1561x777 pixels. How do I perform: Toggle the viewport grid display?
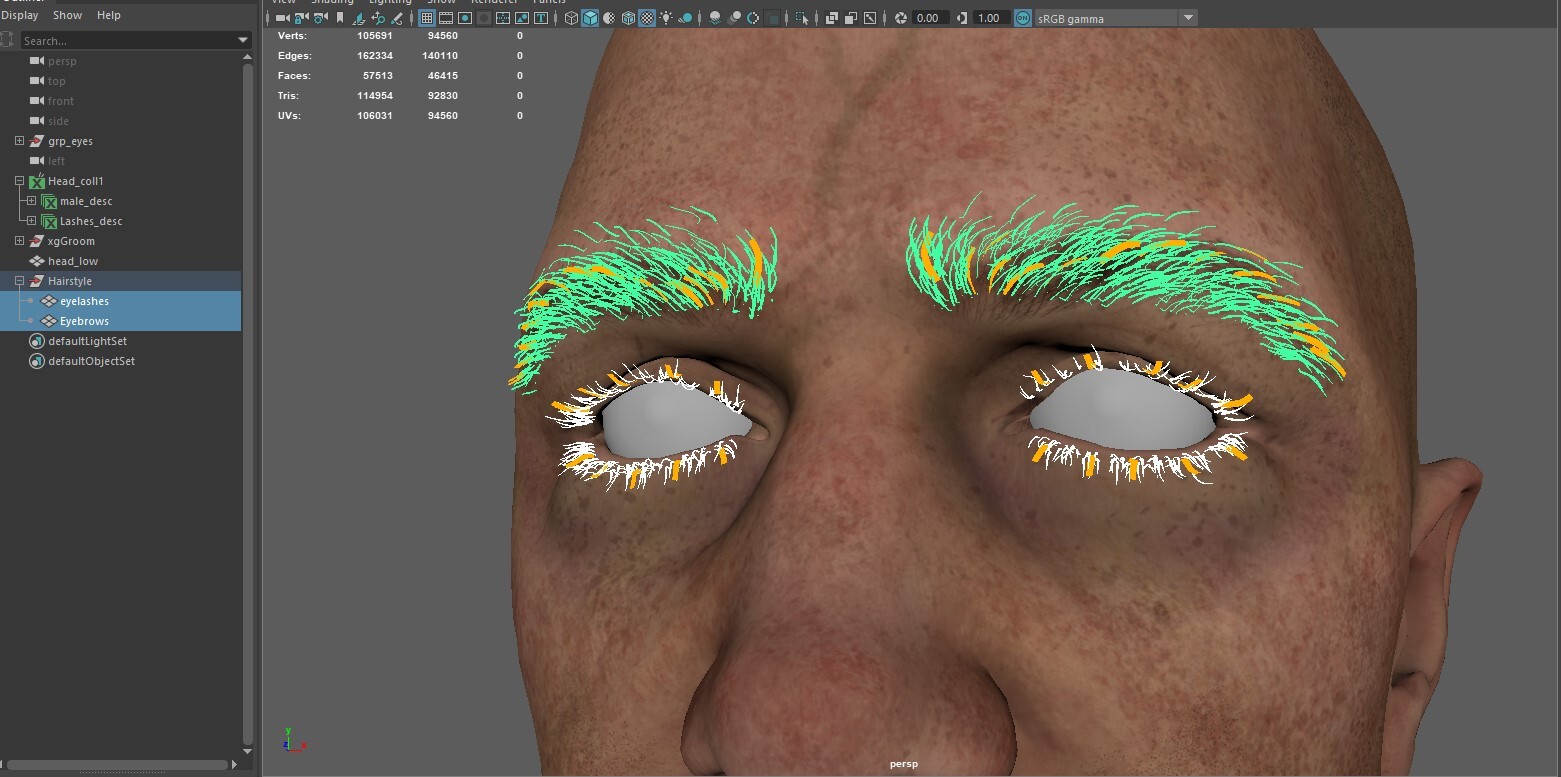tap(427, 18)
